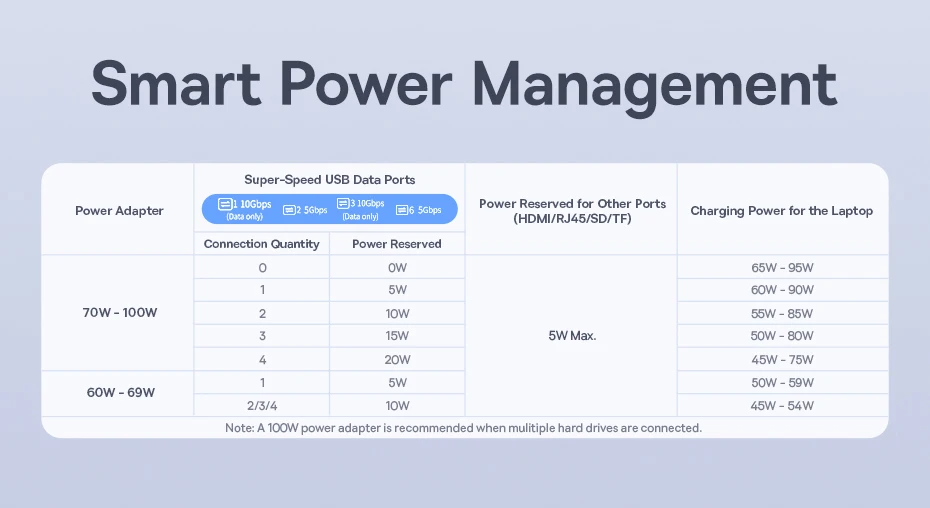The image size is (930, 508).
Task: Select the Connection Quantity subheader
Action: point(261,244)
